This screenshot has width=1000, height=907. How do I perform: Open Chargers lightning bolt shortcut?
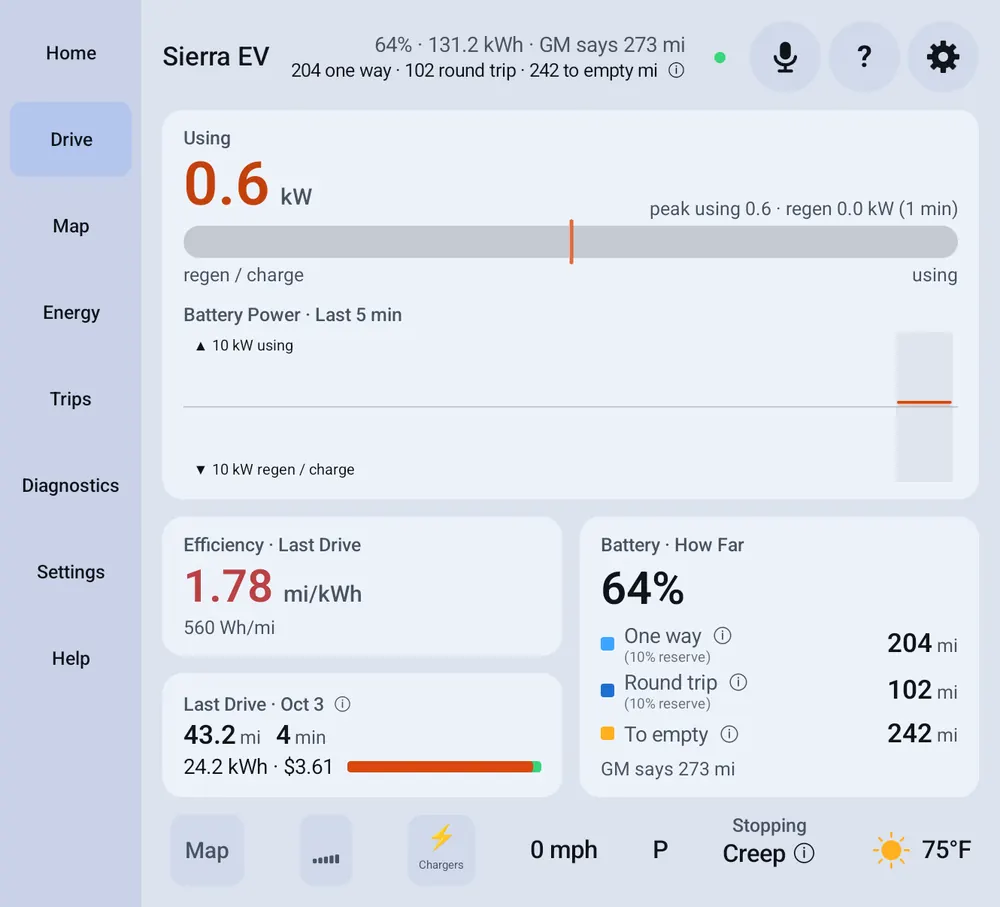pyautogui.click(x=441, y=850)
